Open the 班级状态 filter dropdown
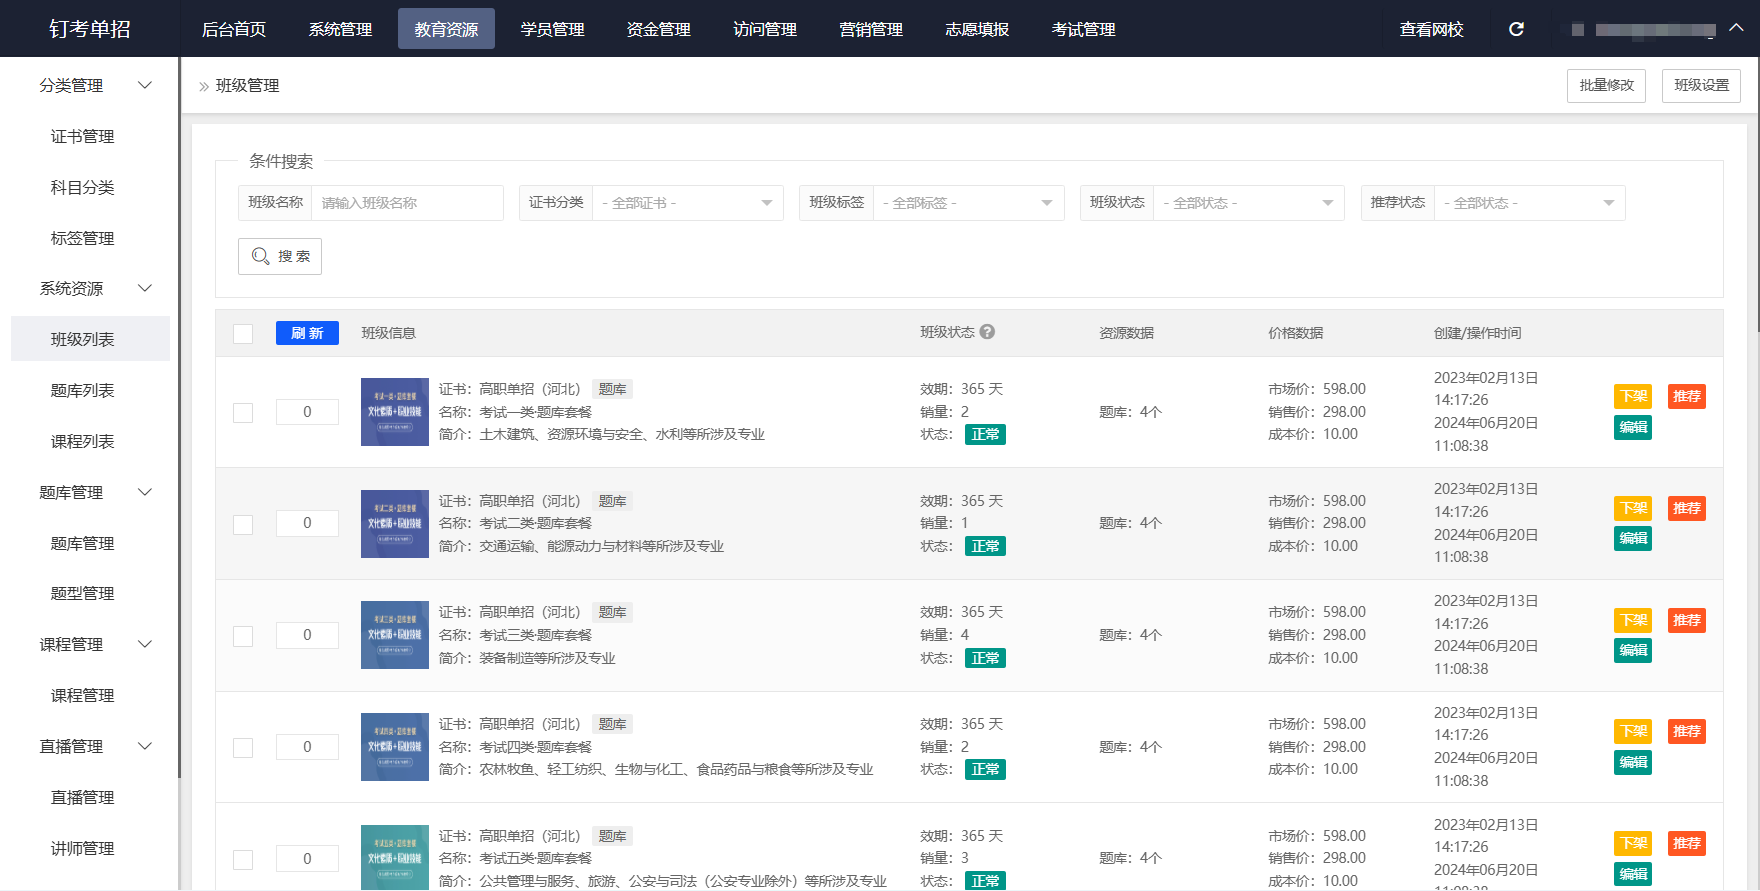Image resolution: width=1760 pixels, height=891 pixels. pyautogui.click(x=1248, y=203)
